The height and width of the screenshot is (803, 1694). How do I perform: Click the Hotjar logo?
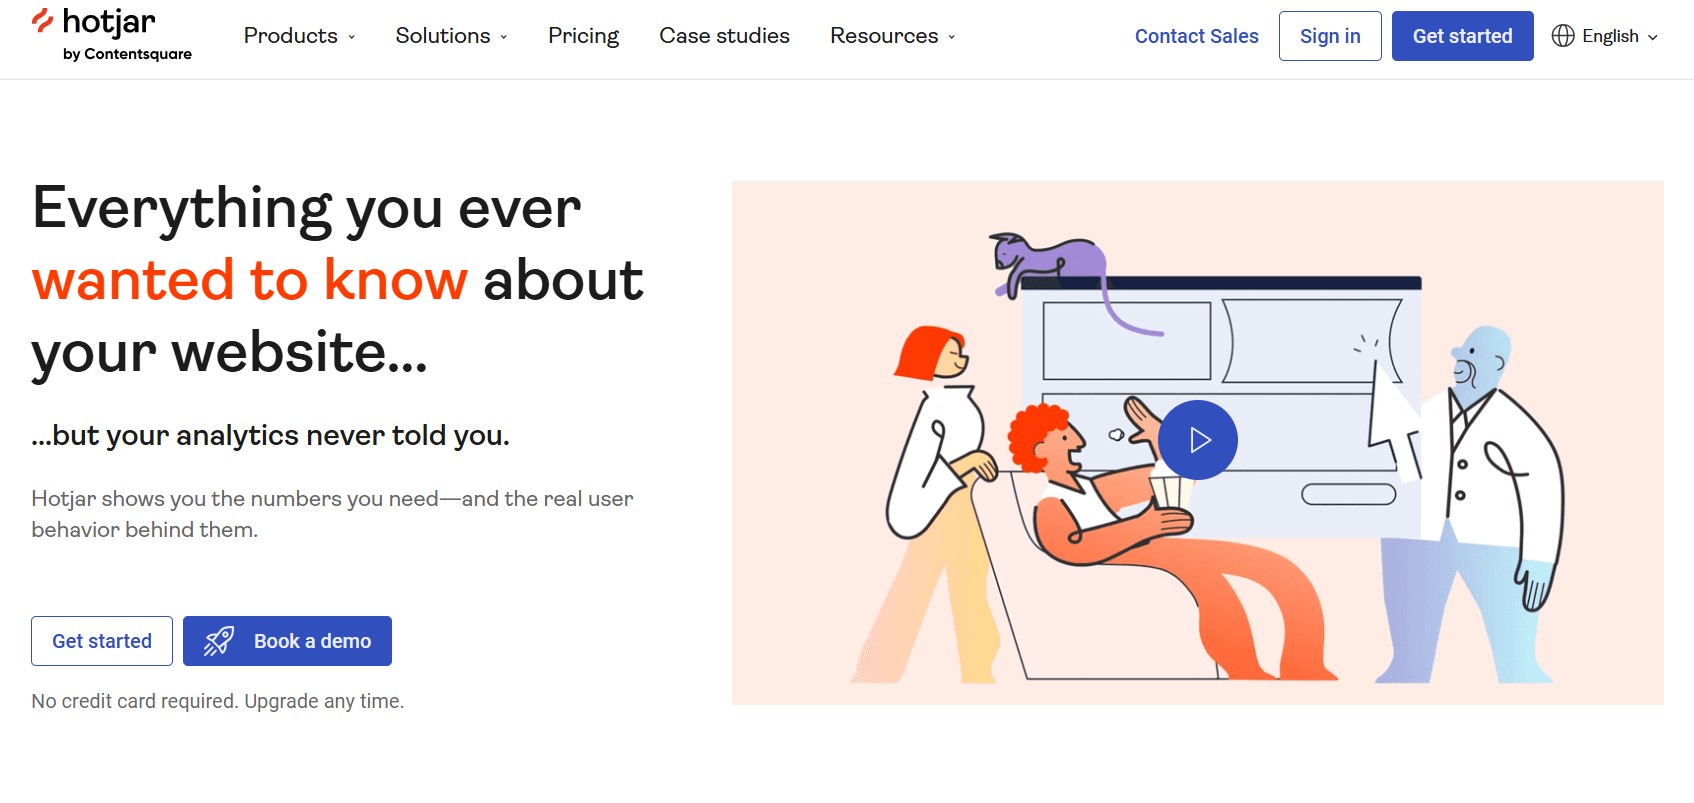(111, 35)
